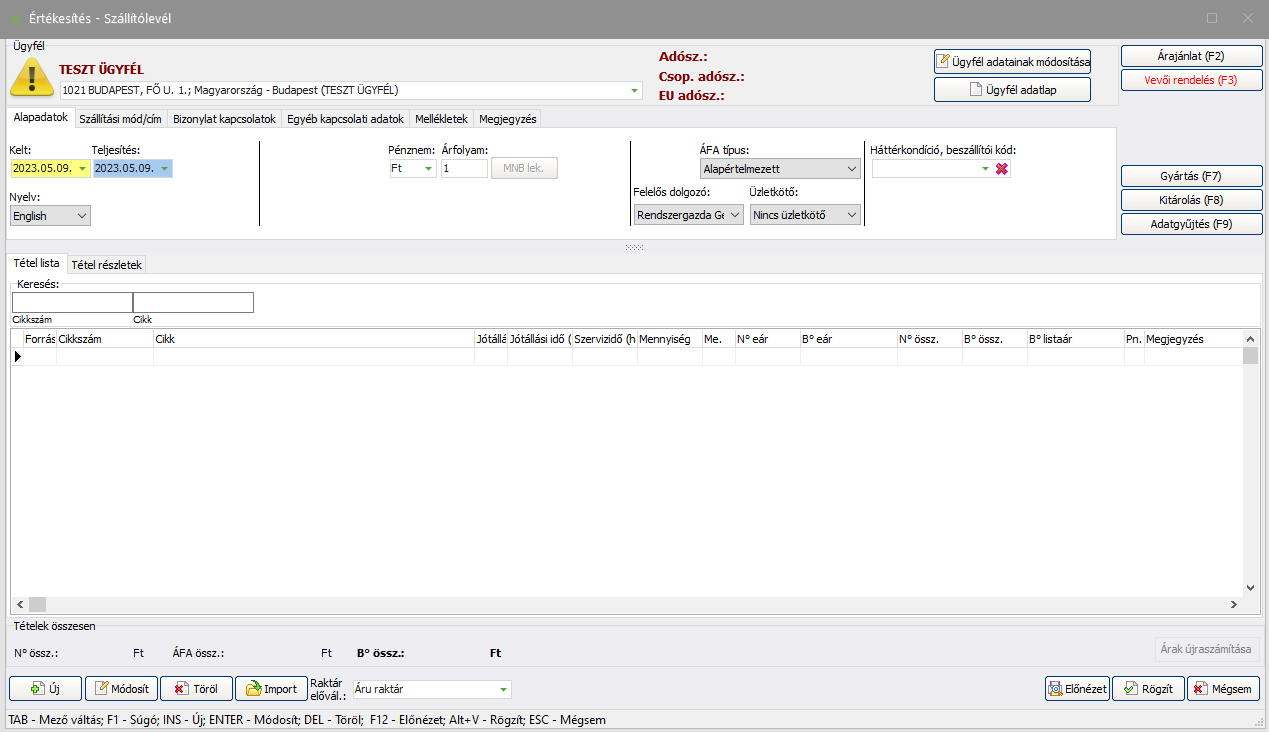Image resolution: width=1269 pixels, height=732 pixels.
Task: Open the Kelt date dropdown
Action: click(x=82, y=169)
